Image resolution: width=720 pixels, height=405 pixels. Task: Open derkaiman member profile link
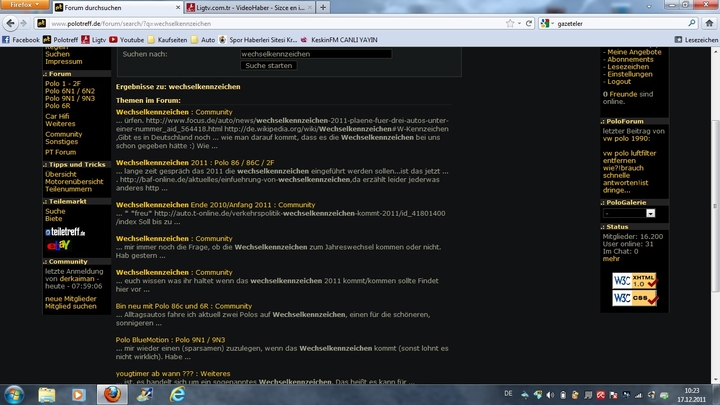point(77,279)
